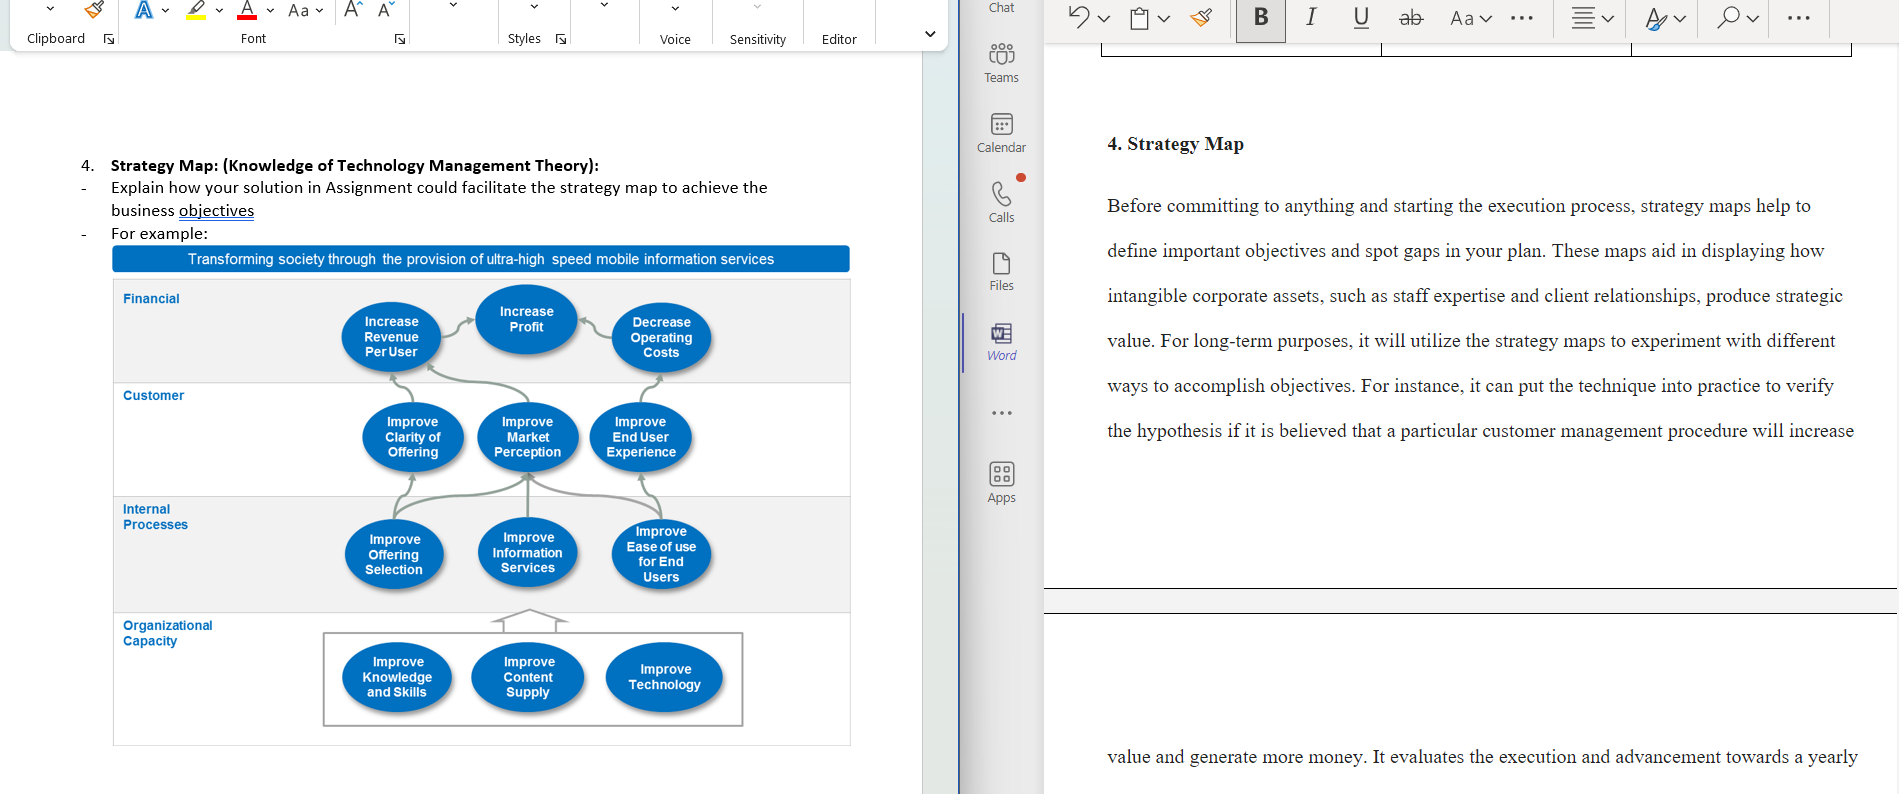
Task: Expand the Styles gallery dropdown
Action: pyautogui.click(x=534, y=7)
